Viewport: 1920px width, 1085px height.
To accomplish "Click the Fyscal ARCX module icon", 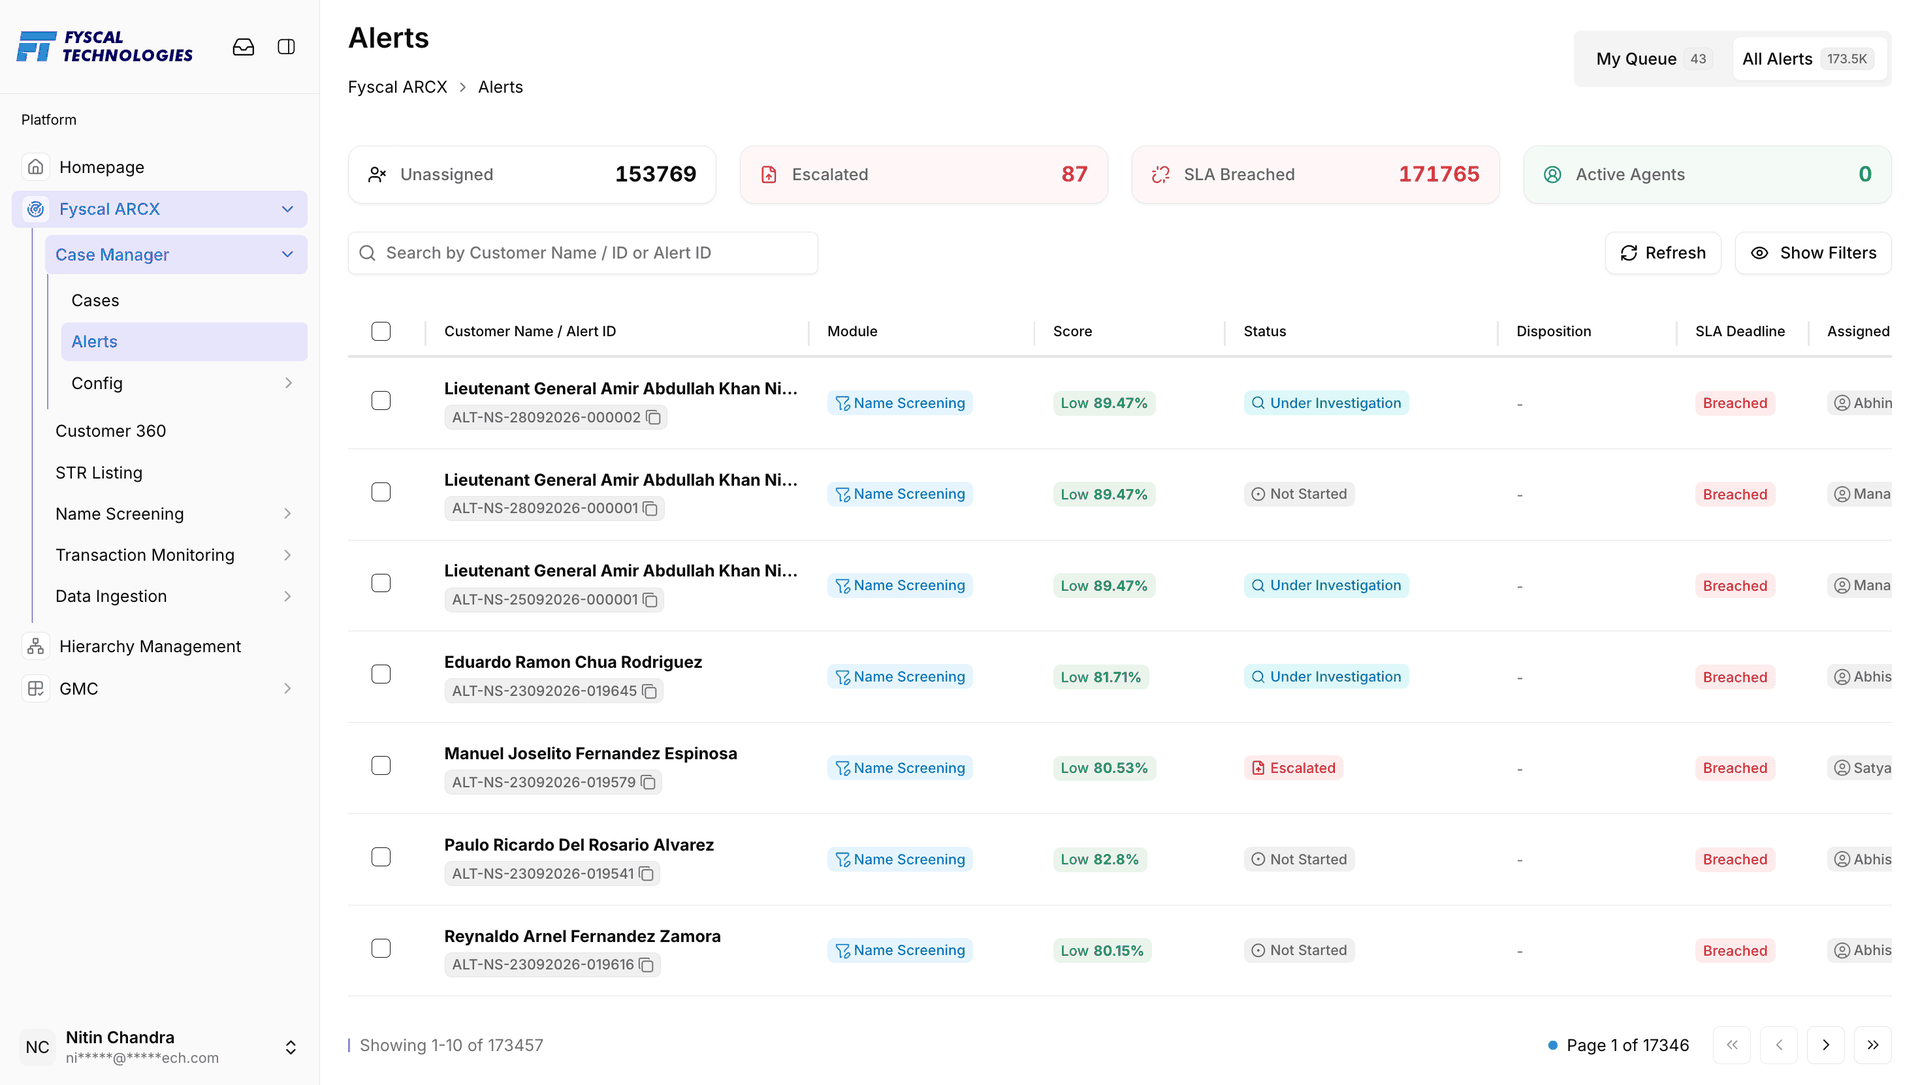I will coord(36,209).
